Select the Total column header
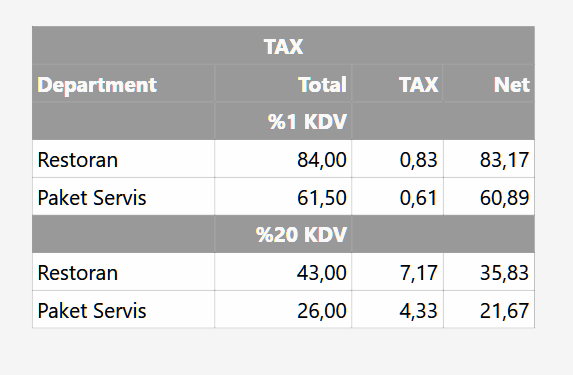 283,84
